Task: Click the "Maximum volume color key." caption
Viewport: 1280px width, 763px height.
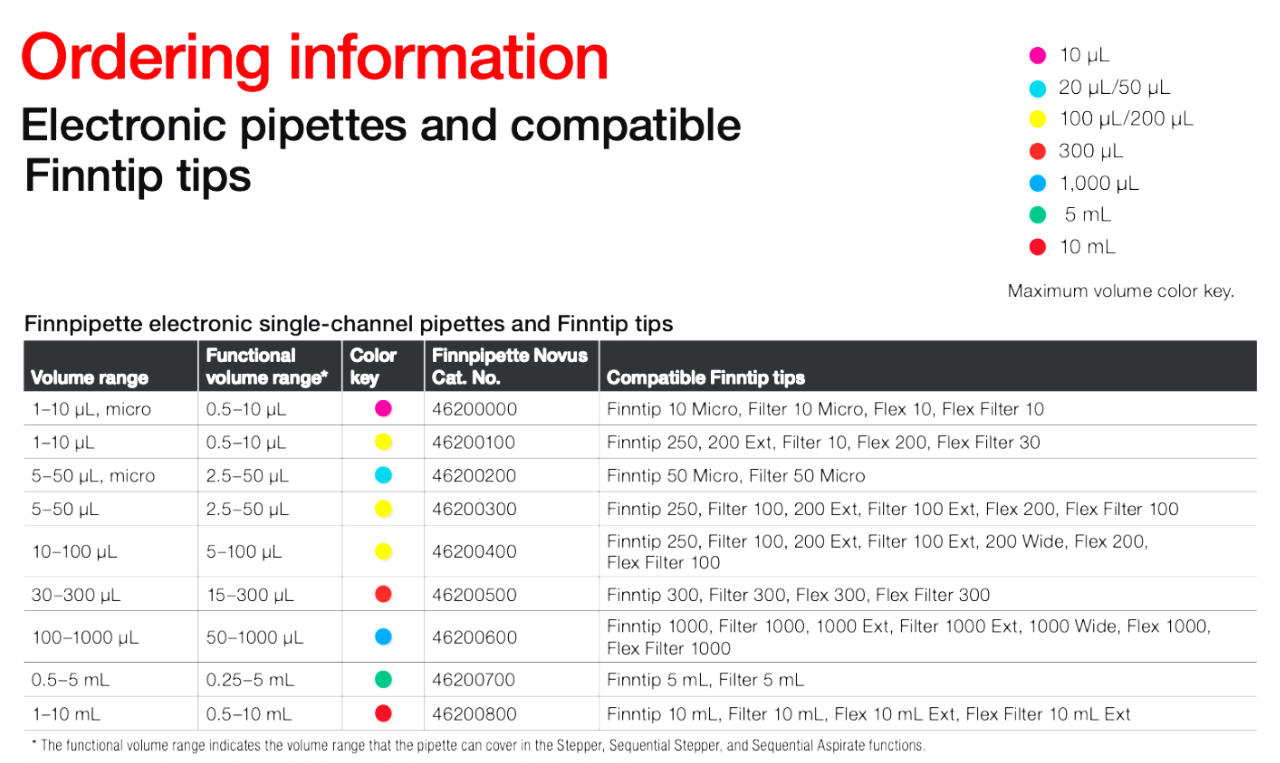Action: pos(1121,292)
